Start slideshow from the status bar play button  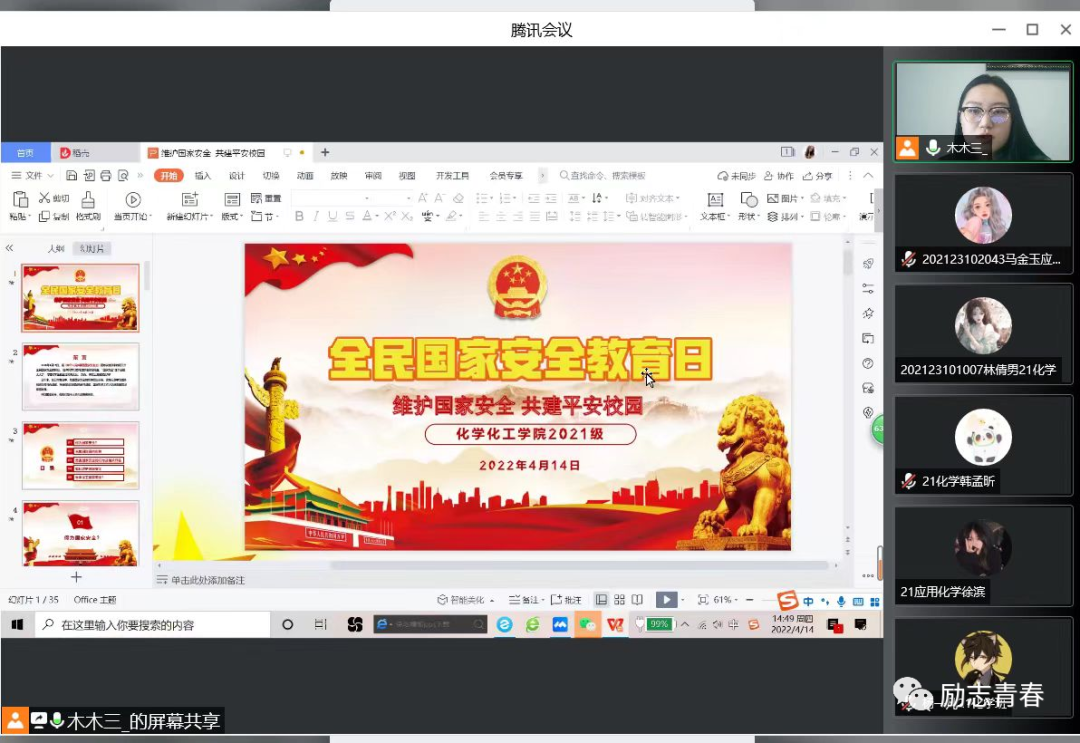point(665,600)
